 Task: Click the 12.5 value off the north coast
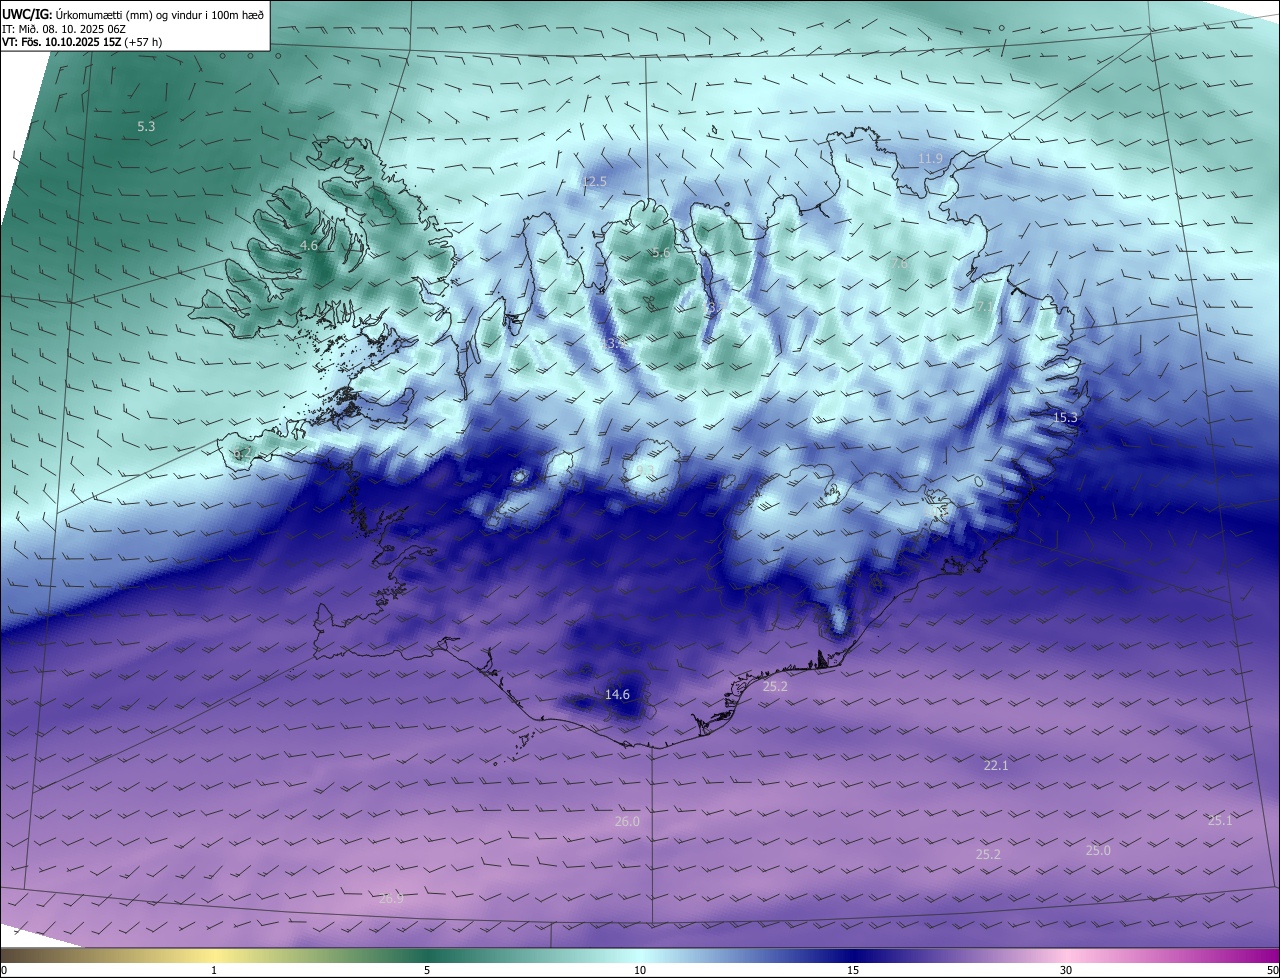594,181
